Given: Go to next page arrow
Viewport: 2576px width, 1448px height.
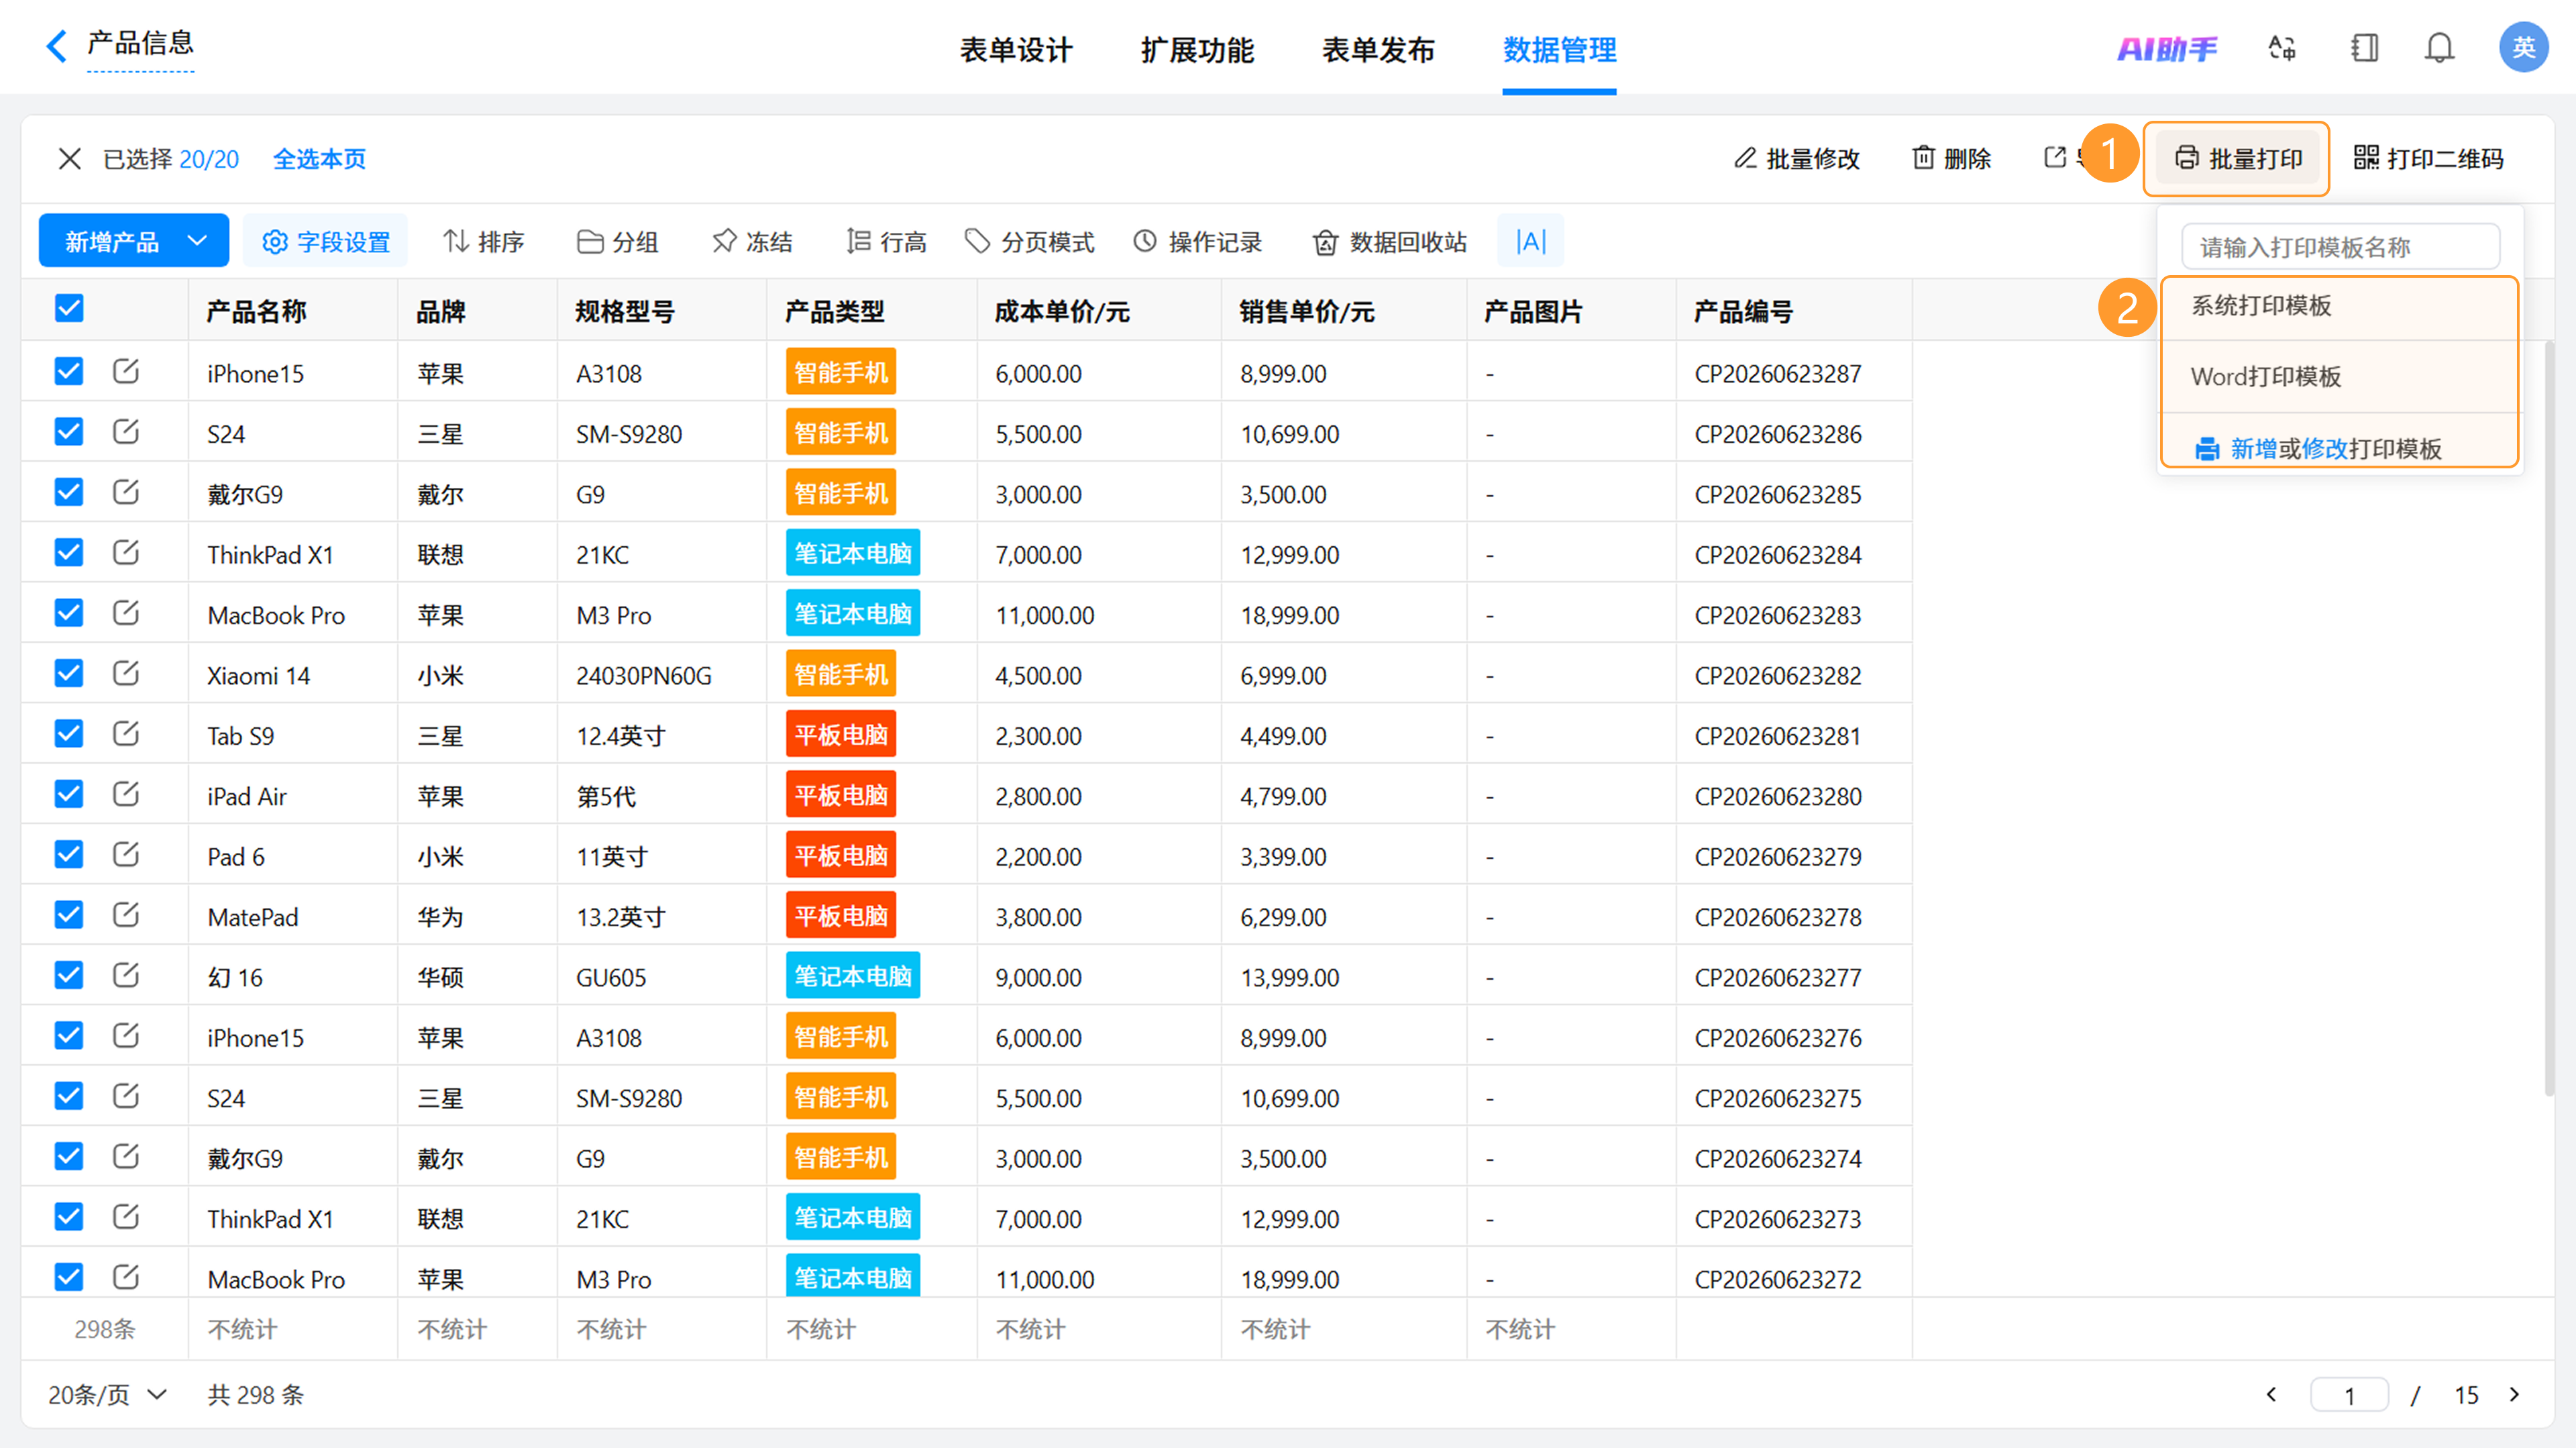Looking at the screenshot, I should tap(2515, 1395).
